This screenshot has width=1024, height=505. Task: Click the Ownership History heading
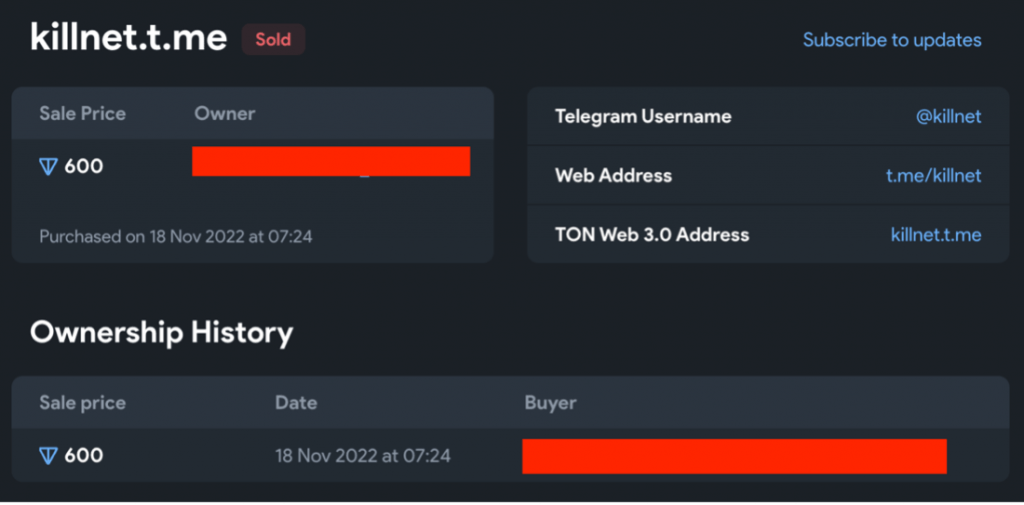coord(161,333)
